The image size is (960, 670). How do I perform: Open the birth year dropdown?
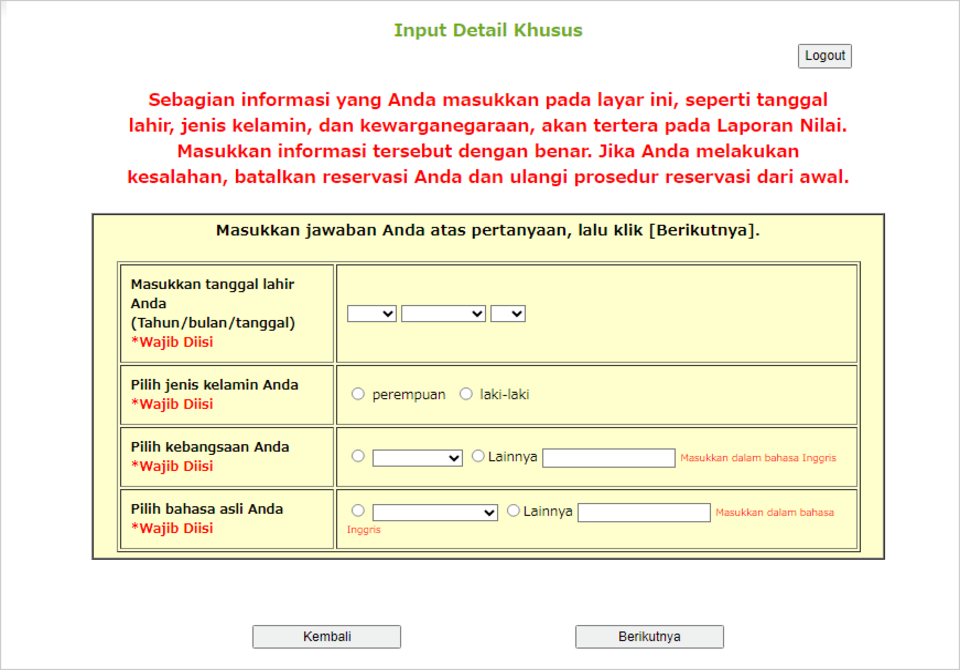tap(370, 313)
